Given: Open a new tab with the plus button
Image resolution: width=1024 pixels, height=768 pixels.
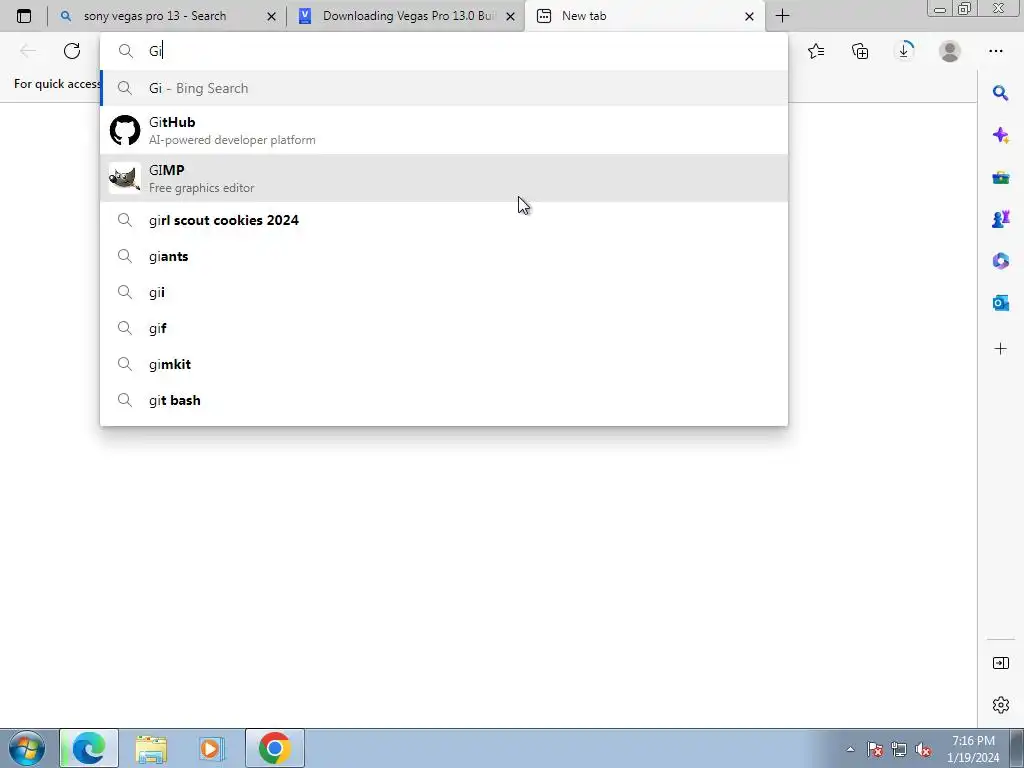Looking at the screenshot, I should [x=782, y=16].
